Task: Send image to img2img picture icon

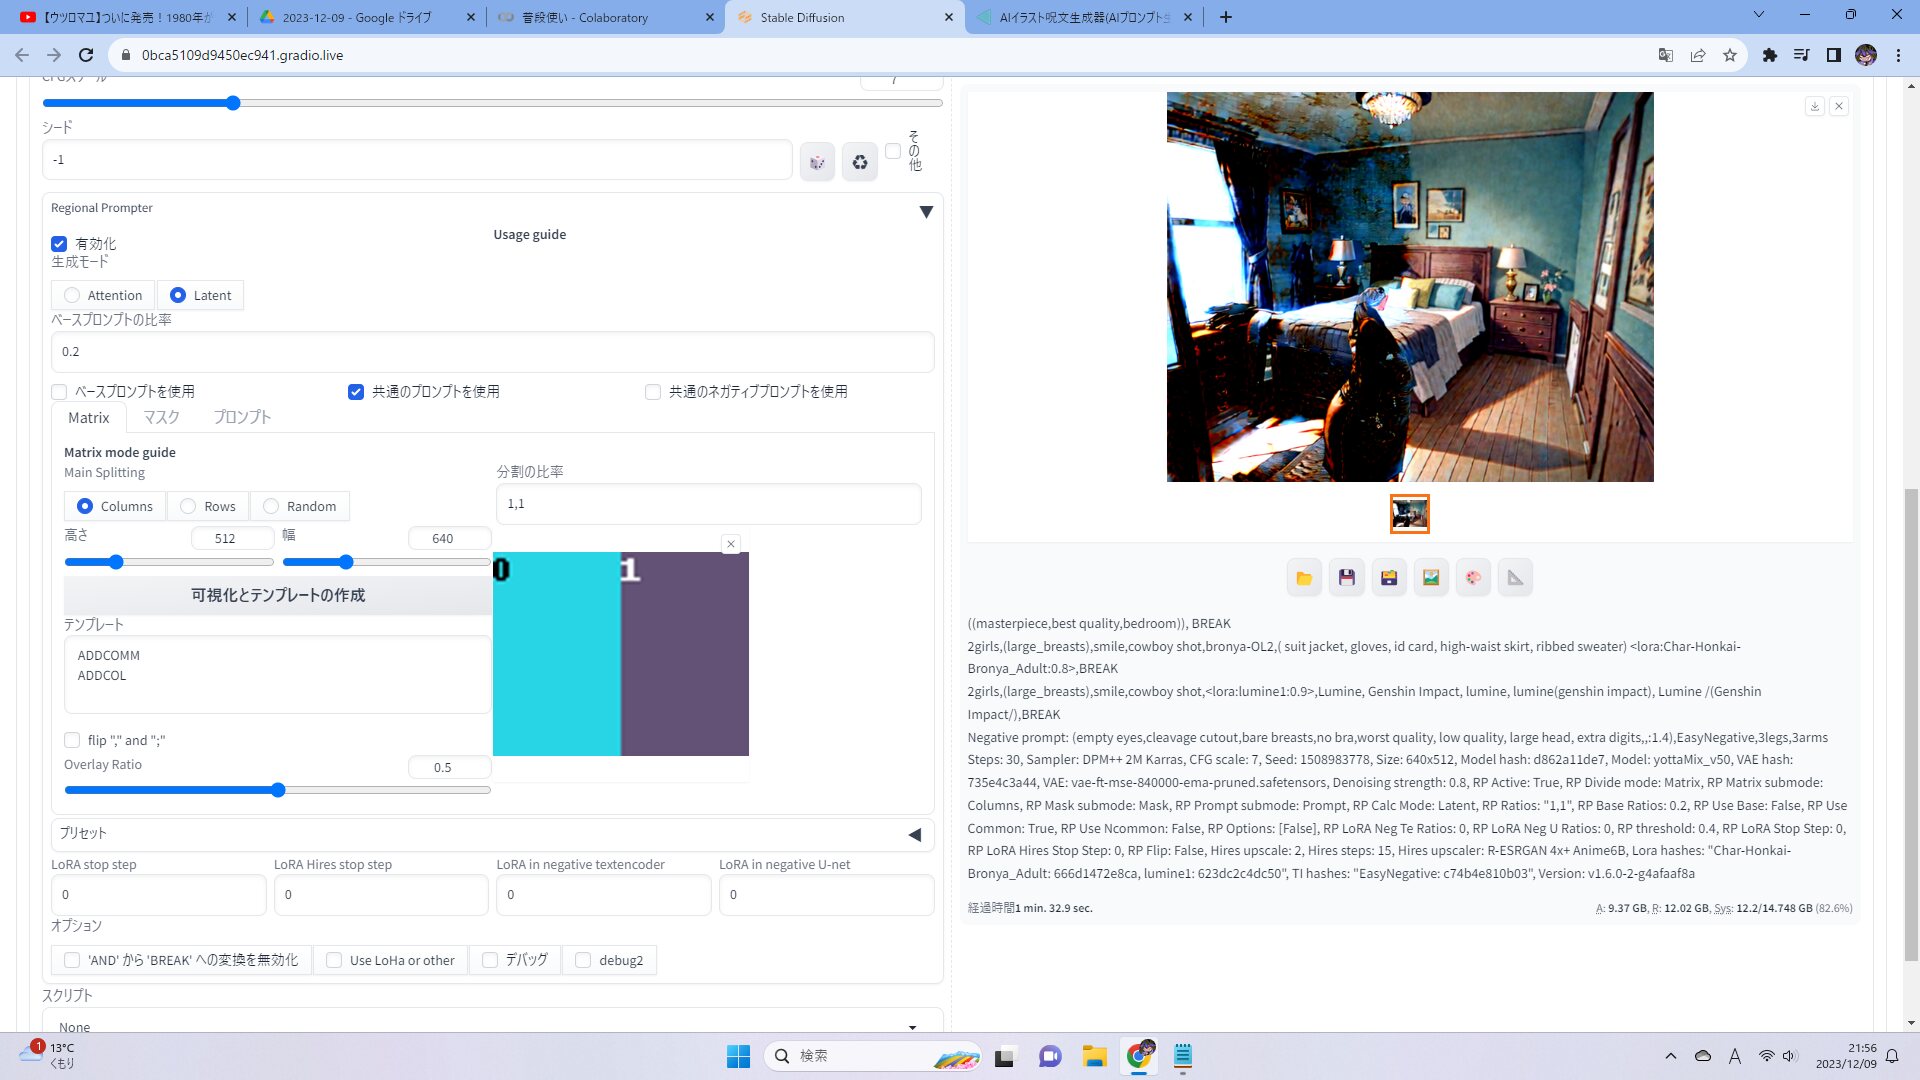Action: coord(1431,578)
